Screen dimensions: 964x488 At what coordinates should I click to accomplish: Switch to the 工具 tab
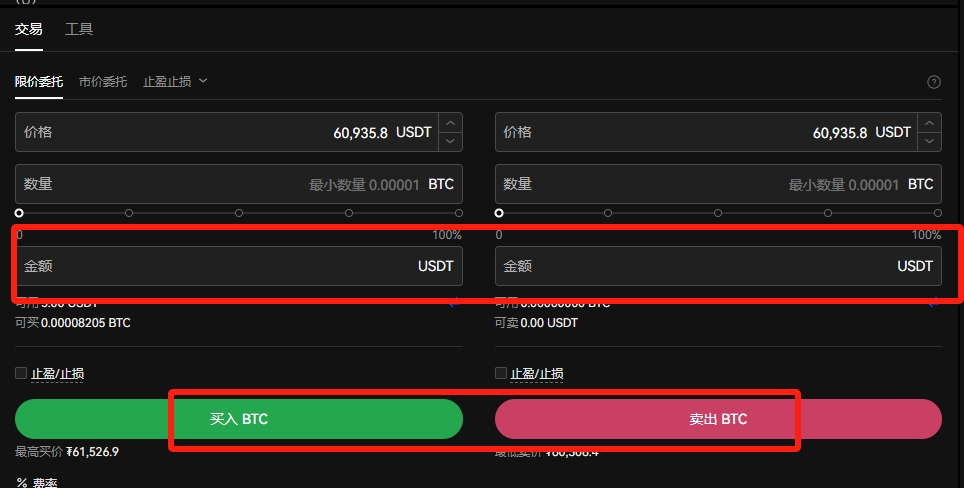pos(79,29)
